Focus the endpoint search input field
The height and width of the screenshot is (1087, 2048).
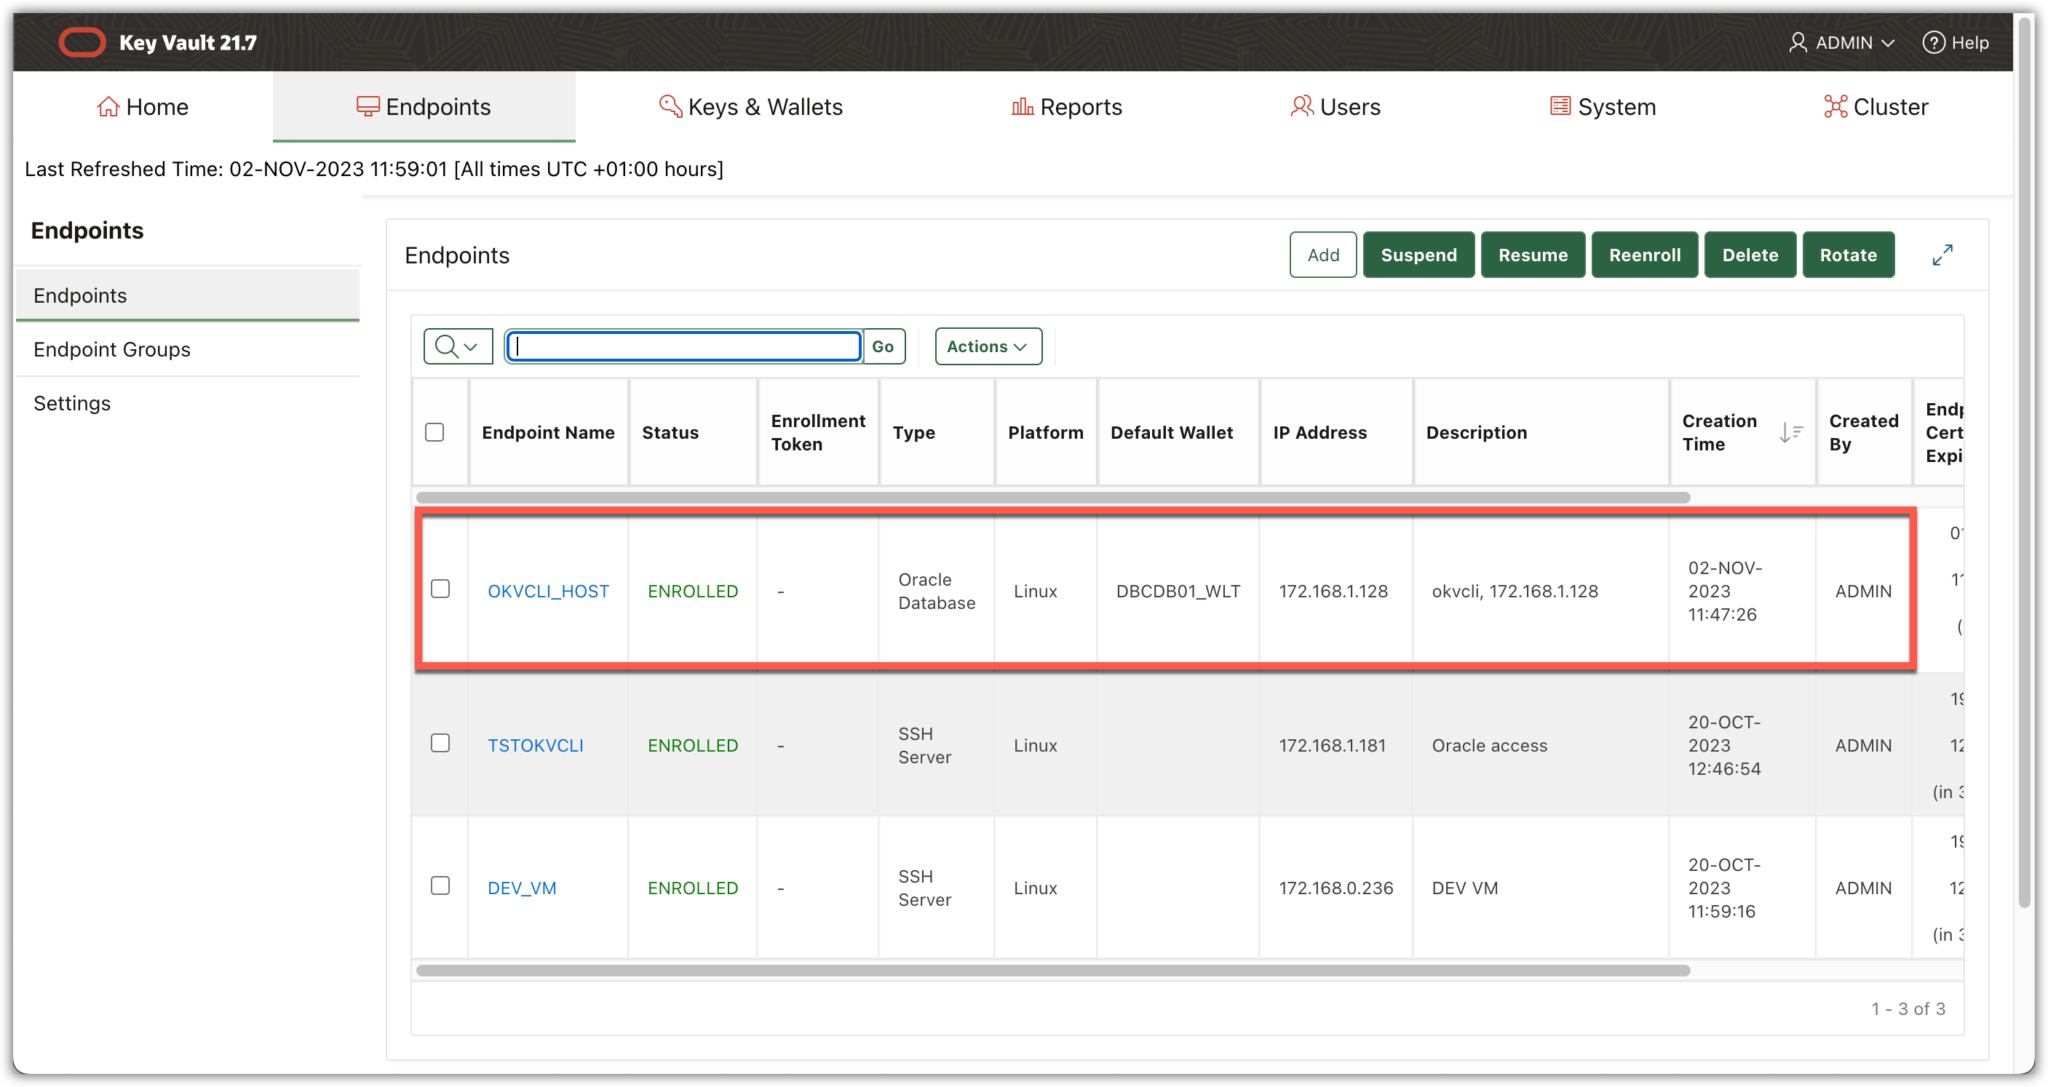[685, 346]
